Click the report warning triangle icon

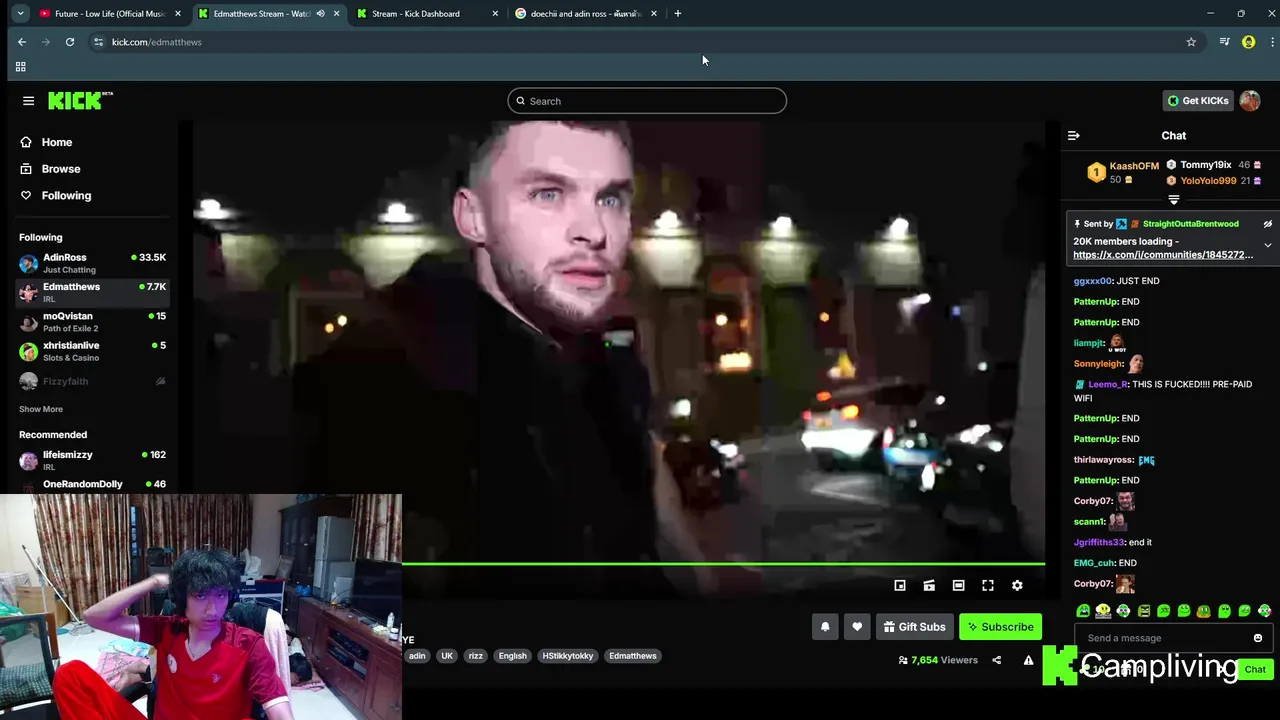coord(1028,660)
